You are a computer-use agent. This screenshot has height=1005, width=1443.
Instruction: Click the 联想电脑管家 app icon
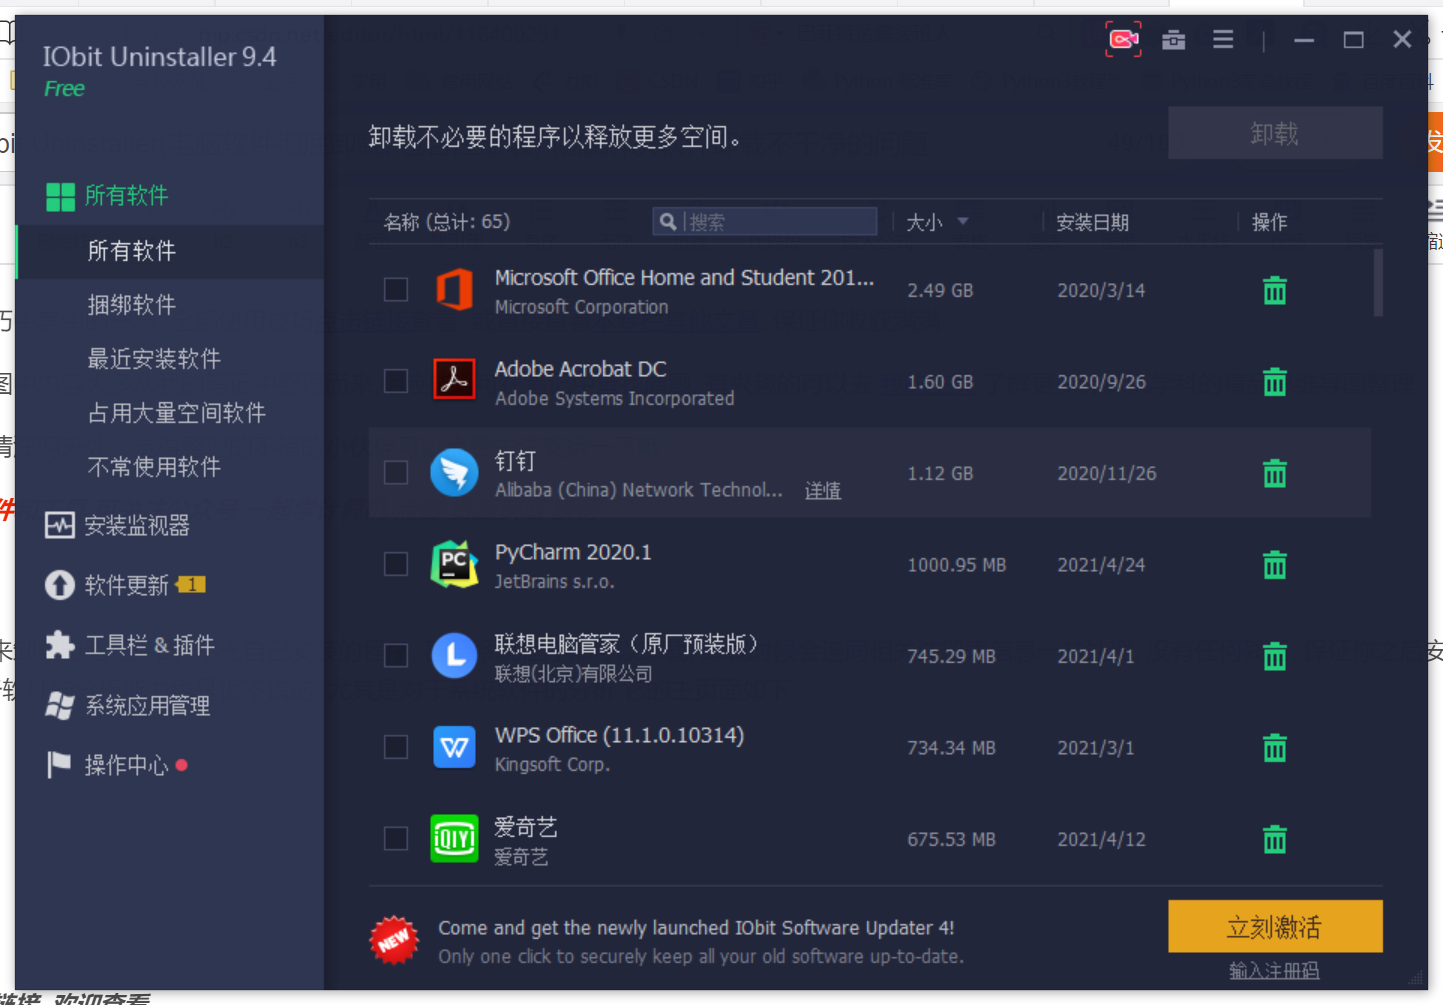(x=454, y=656)
